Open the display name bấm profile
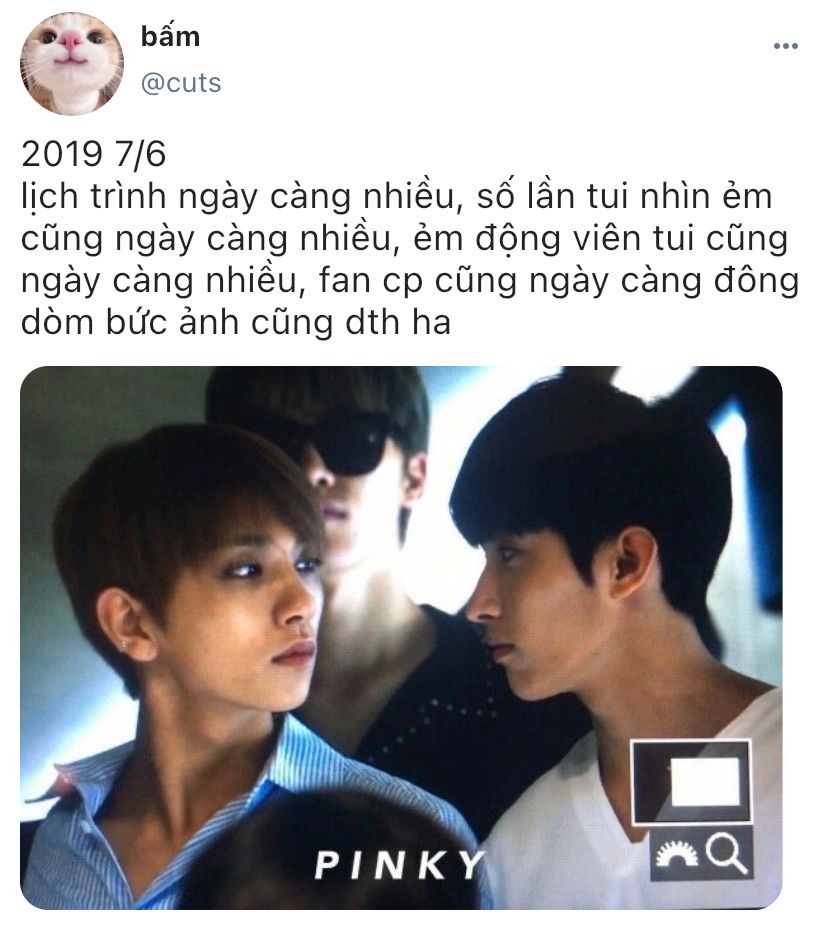This screenshot has width=828, height=932. tap(170, 37)
